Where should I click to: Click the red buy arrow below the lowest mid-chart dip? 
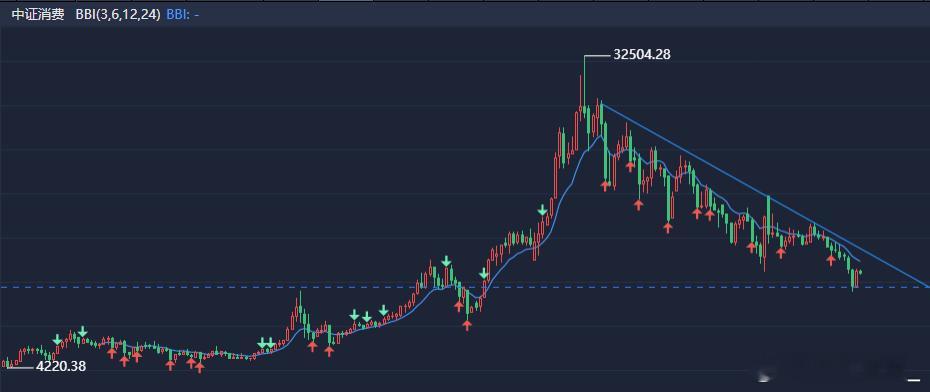point(467,325)
